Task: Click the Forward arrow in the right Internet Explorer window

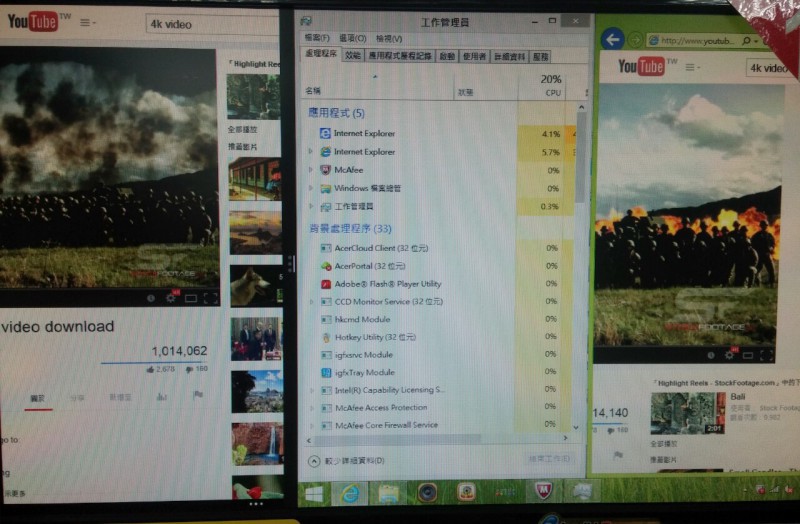Action: click(635, 39)
